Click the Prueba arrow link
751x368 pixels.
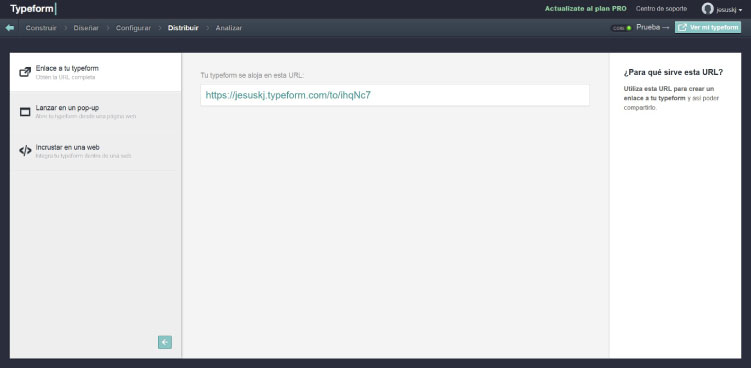652,27
